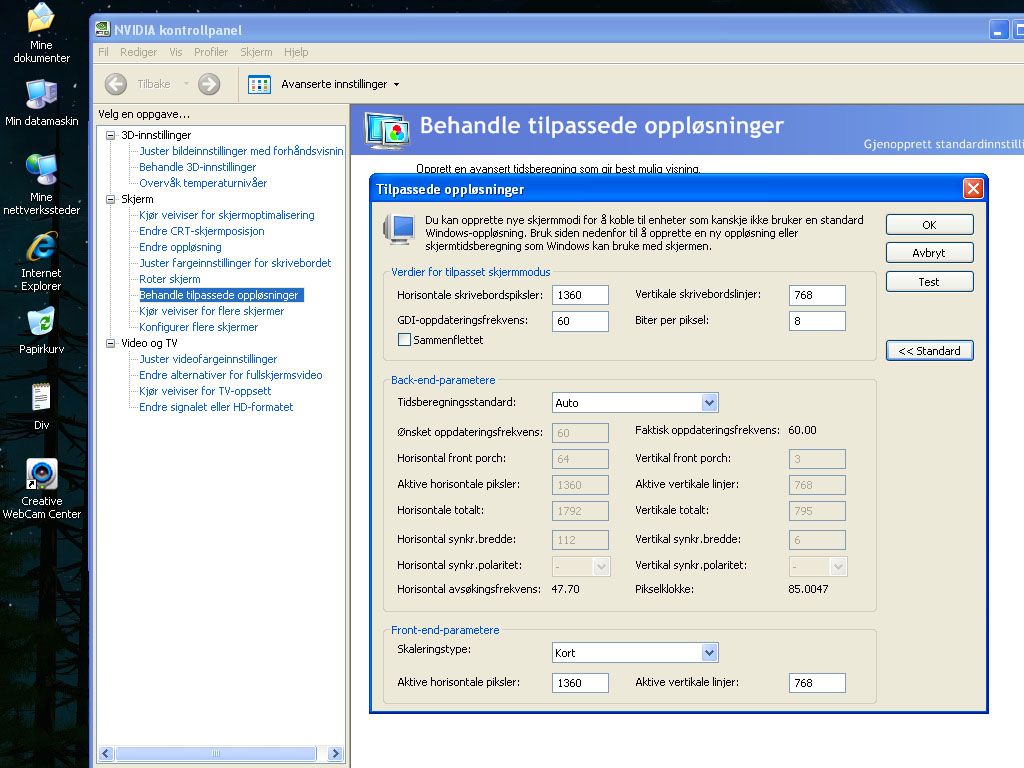The width and height of the screenshot is (1024, 768).
Task: Open Juster fargeinnstillinger for skrivebordet
Action: (235, 263)
